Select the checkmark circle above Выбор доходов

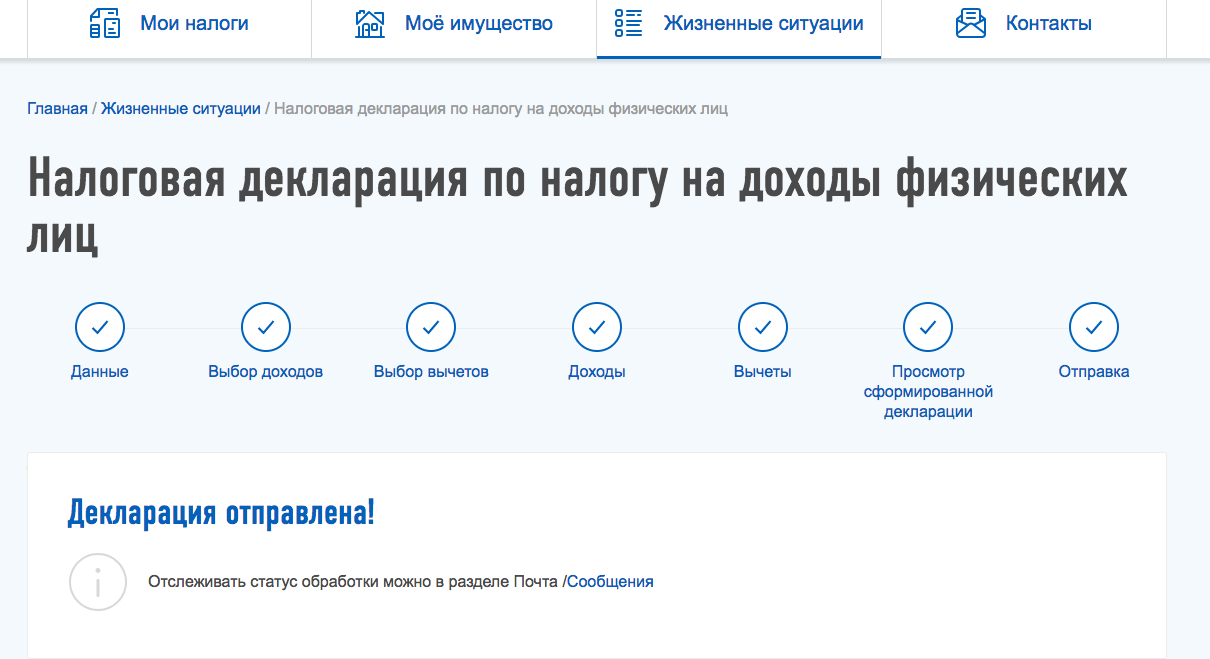coord(266,327)
